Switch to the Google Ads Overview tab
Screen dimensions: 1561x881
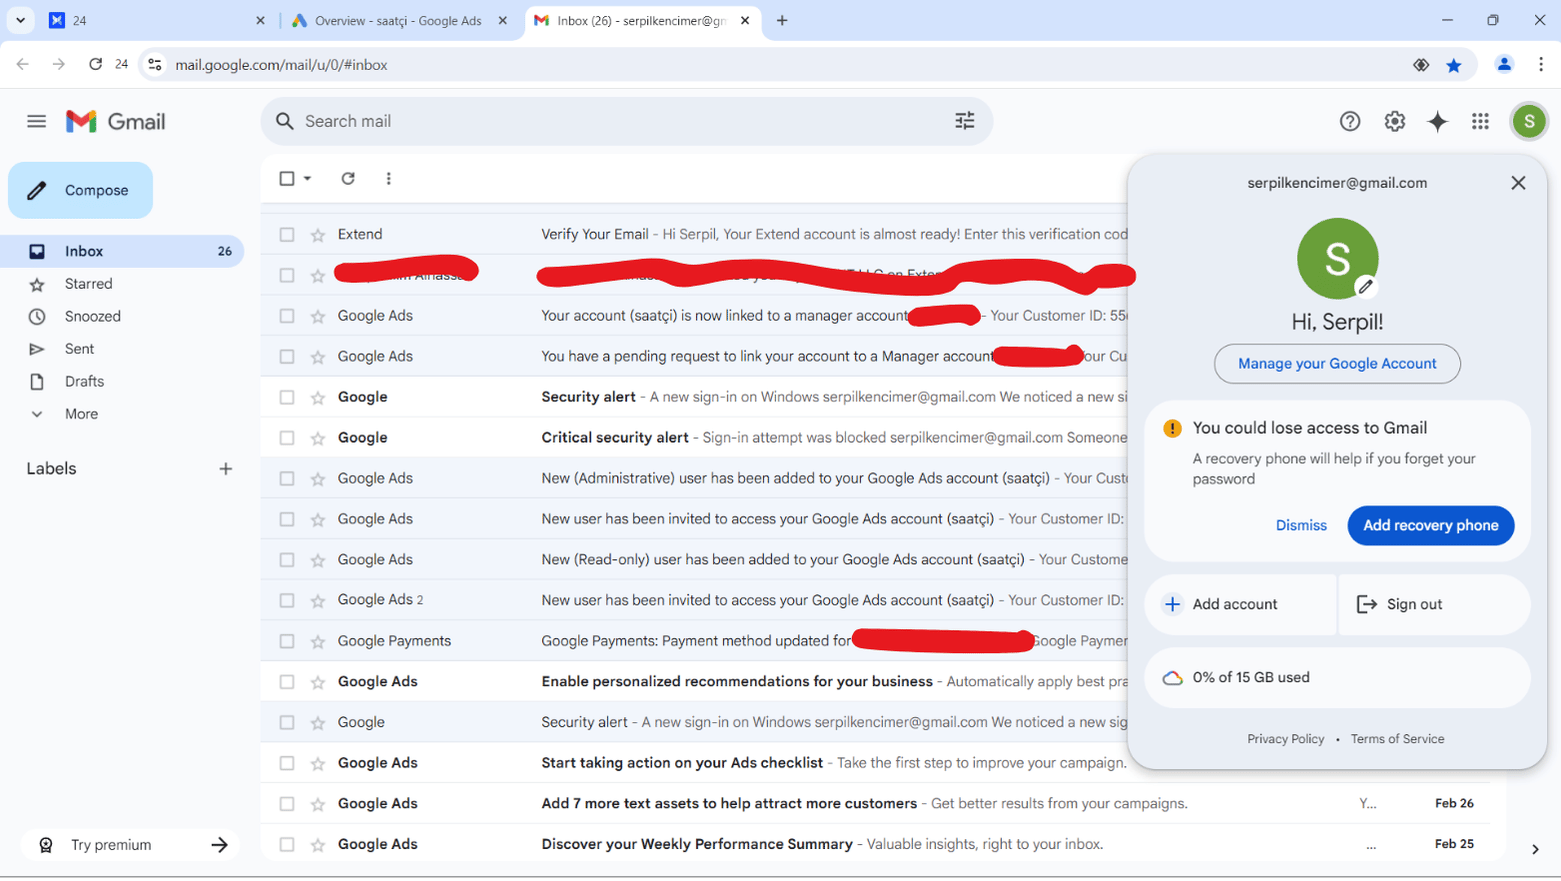tap(398, 20)
